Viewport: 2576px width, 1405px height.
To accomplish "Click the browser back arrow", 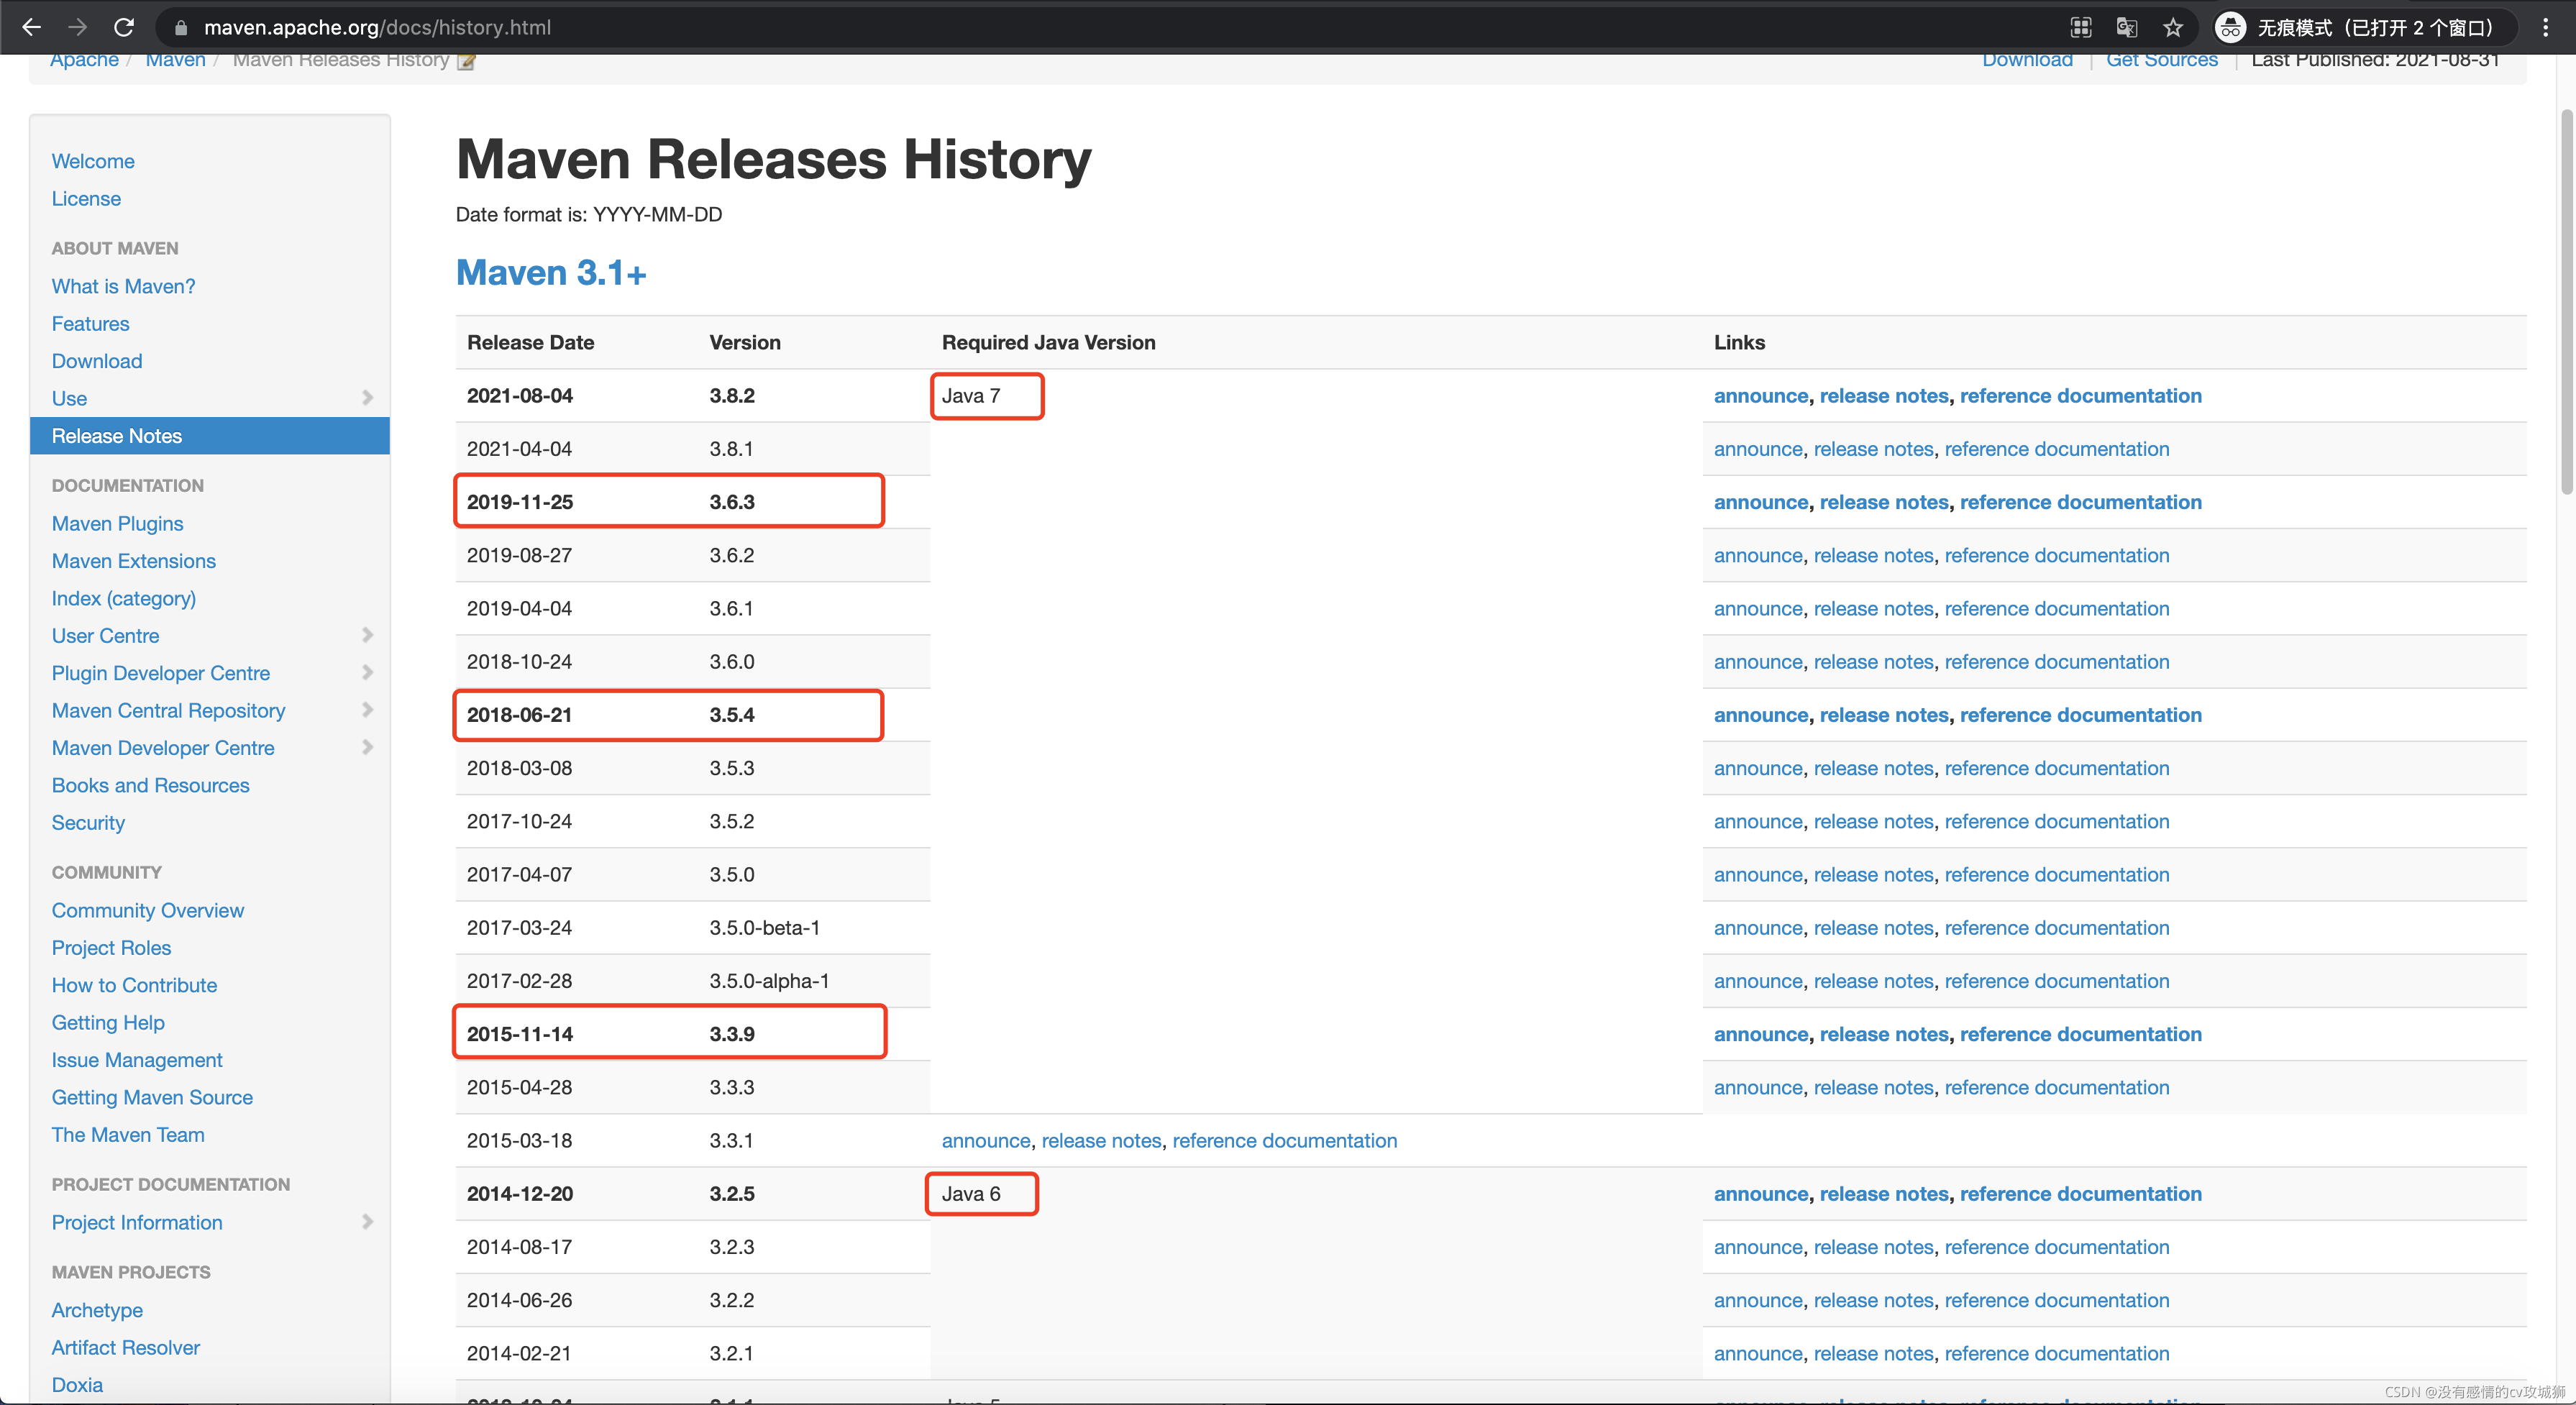I will (x=32, y=27).
